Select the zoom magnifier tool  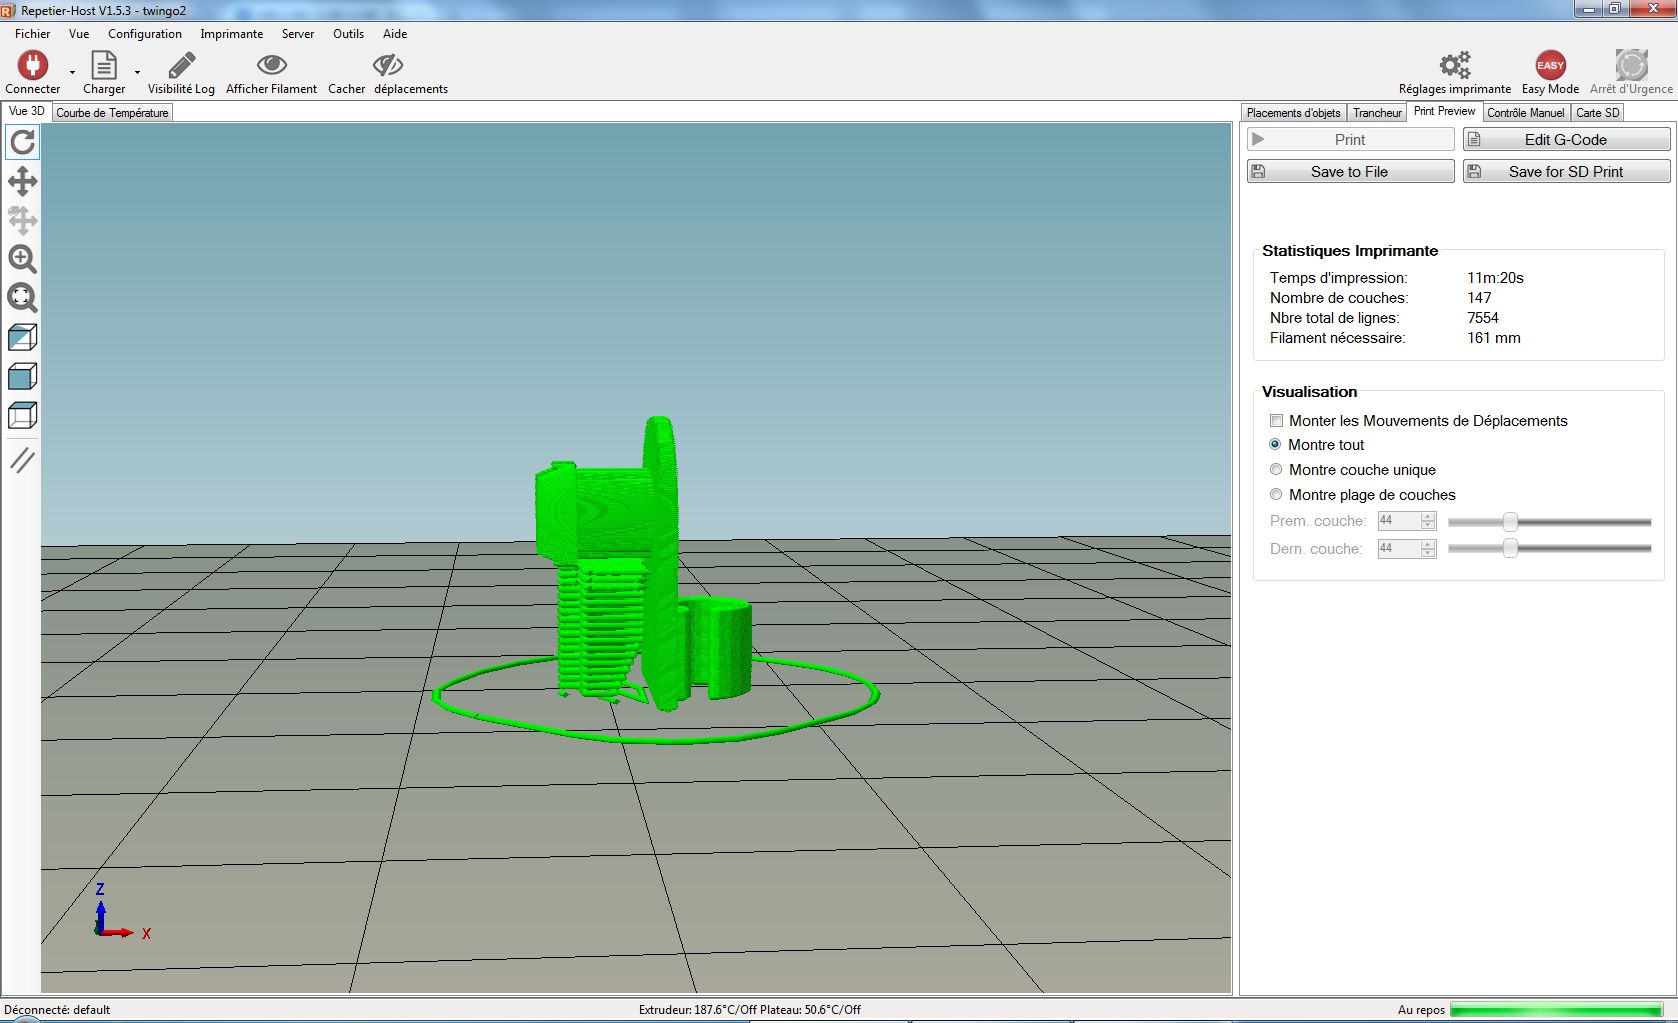(22, 259)
